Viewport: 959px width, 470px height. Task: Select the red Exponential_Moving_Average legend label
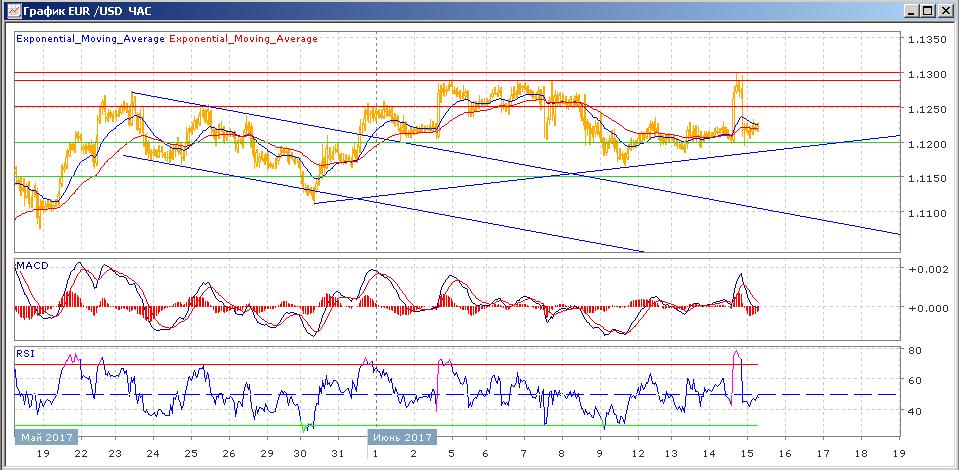[x=244, y=39]
